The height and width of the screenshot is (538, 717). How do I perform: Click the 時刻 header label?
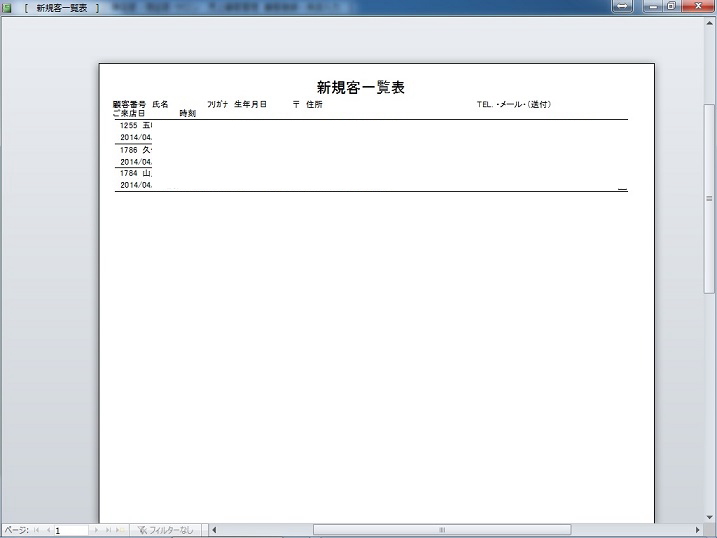coord(187,113)
